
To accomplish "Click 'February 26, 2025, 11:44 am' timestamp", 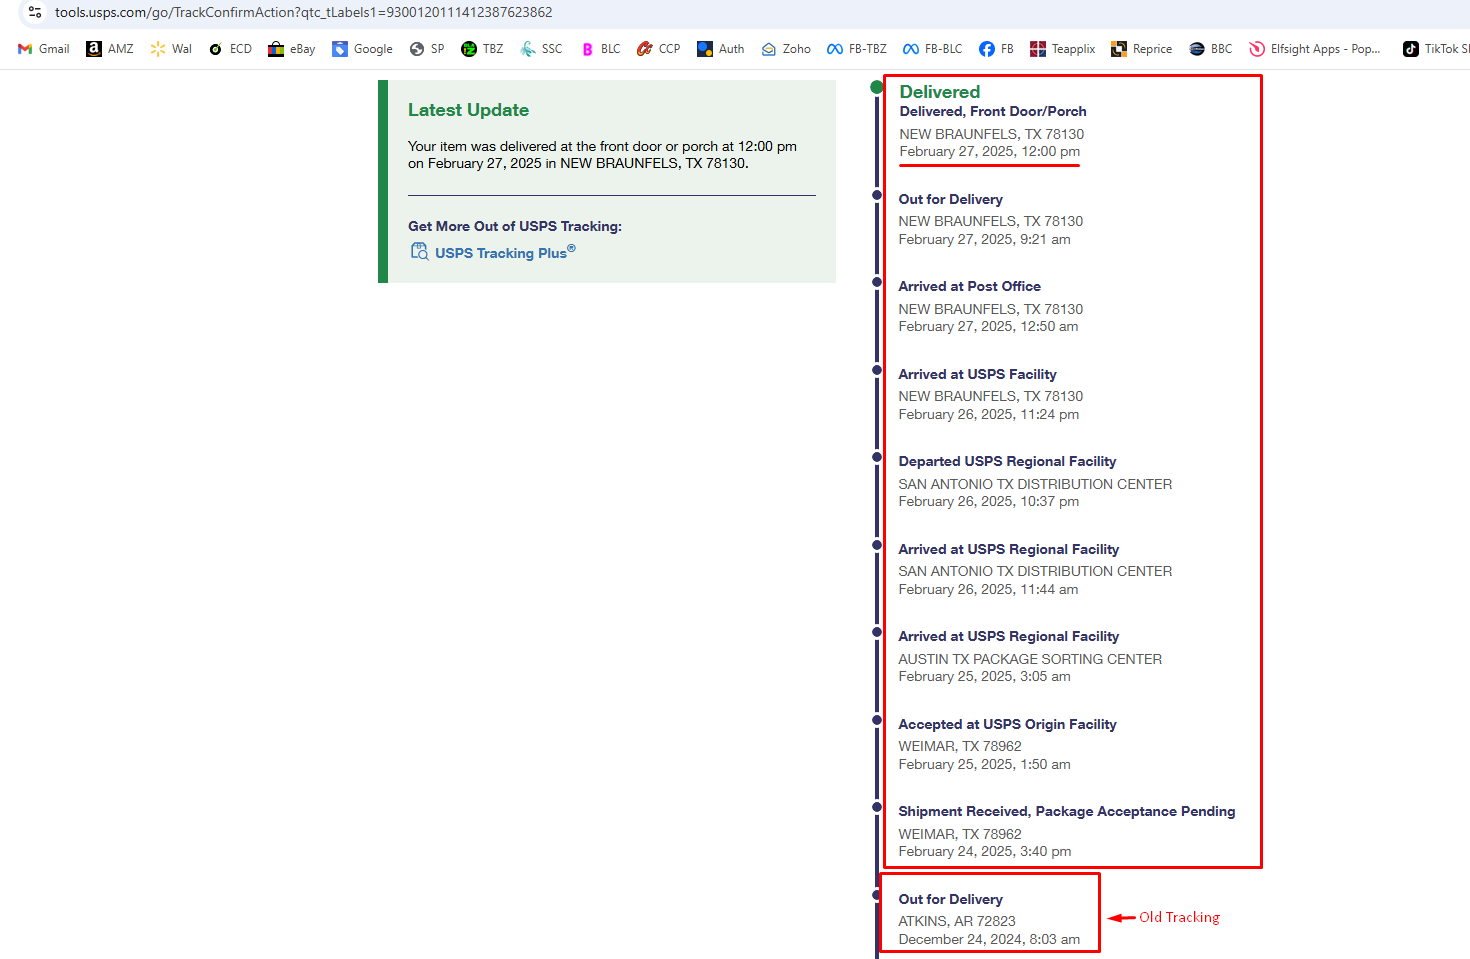I will click(988, 589).
